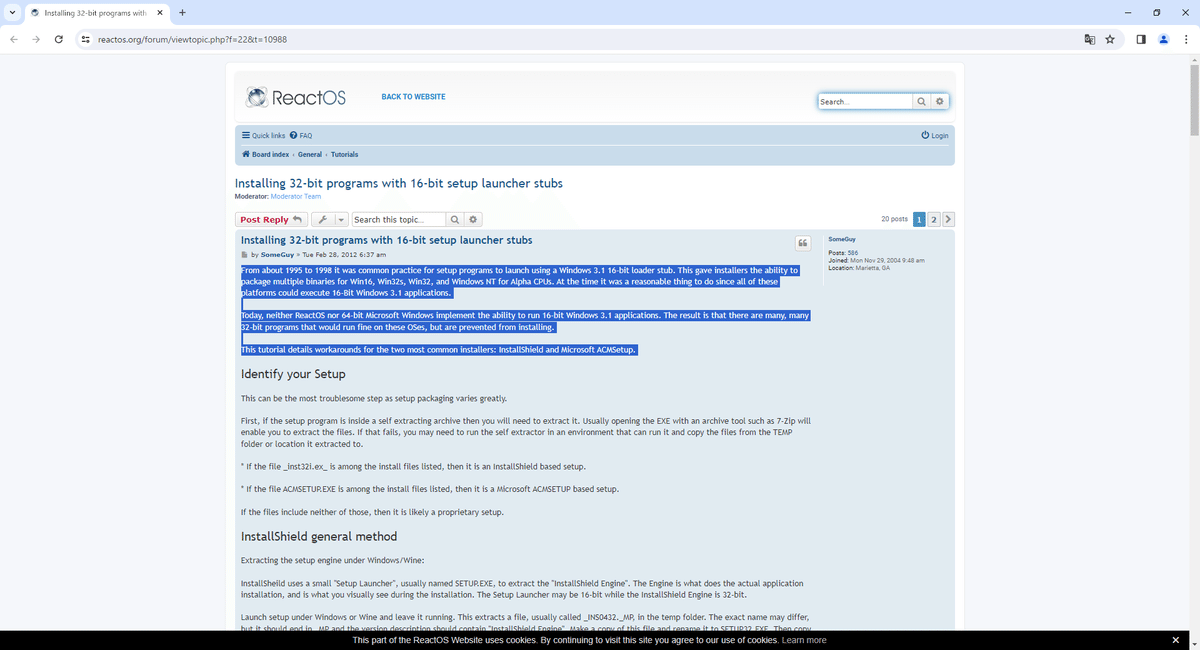Open the Moderator Team link
Image resolution: width=1200 pixels, height=650 pixels.
(296, 196)
